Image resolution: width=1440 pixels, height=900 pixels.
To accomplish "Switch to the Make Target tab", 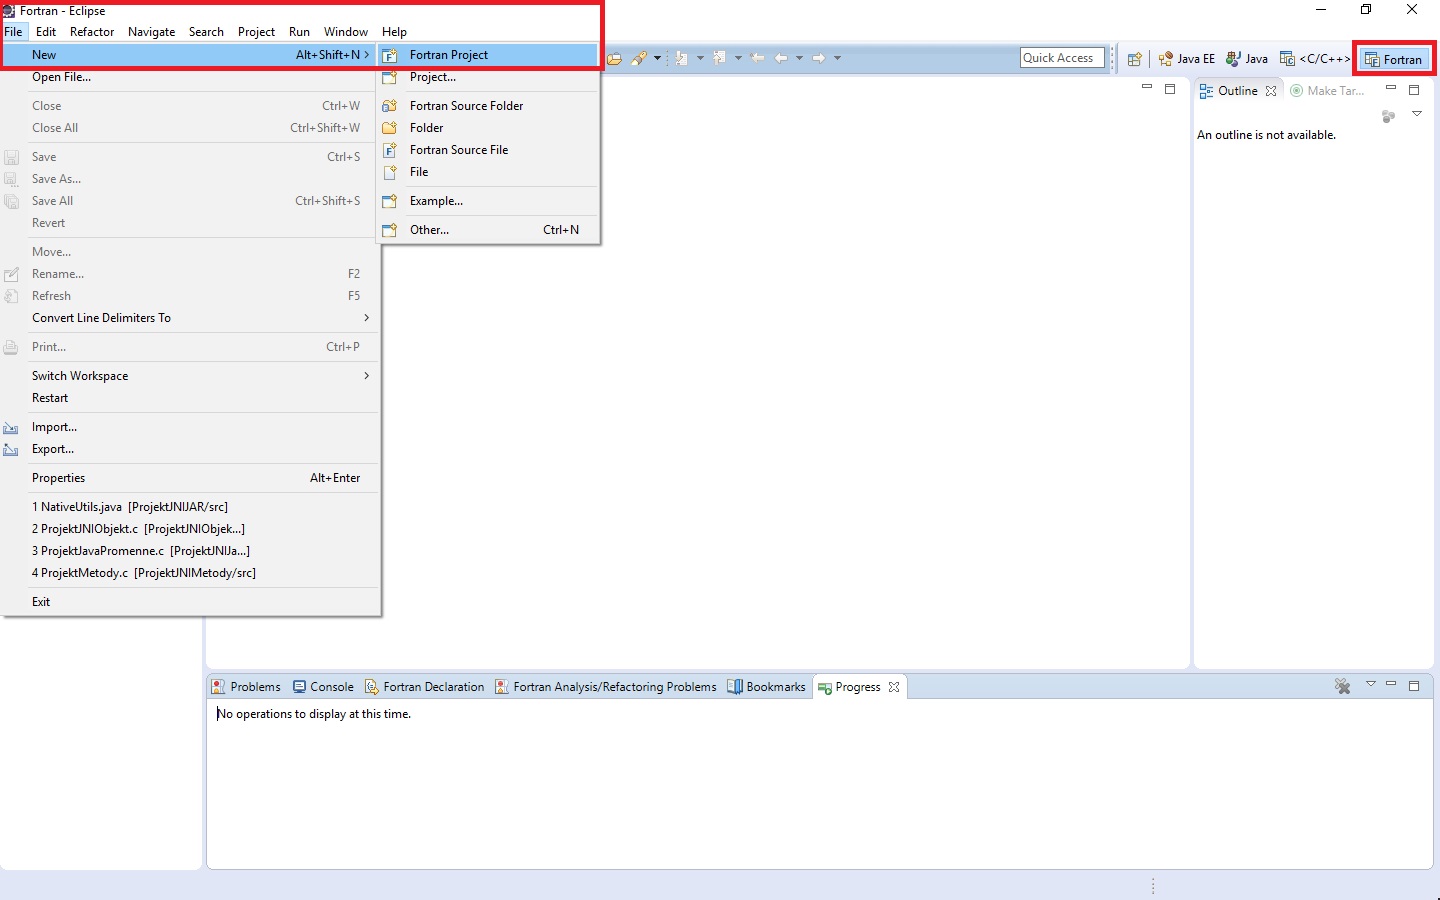I will tap(1327, 91).
